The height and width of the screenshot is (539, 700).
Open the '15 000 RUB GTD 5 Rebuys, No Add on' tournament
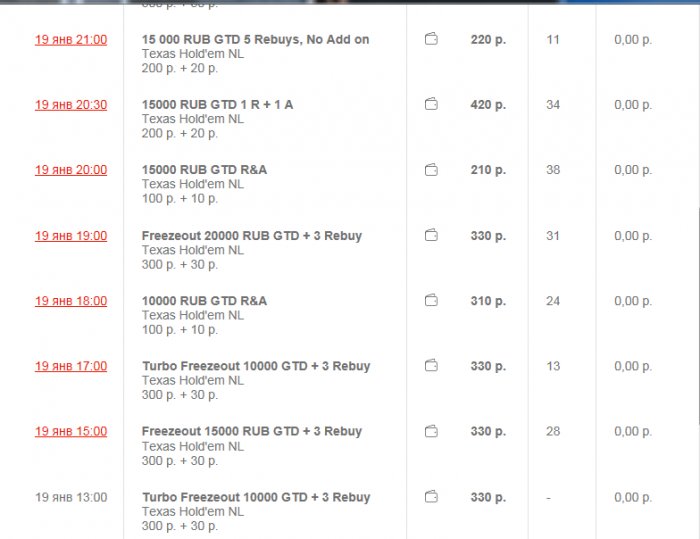coord(255,40)
